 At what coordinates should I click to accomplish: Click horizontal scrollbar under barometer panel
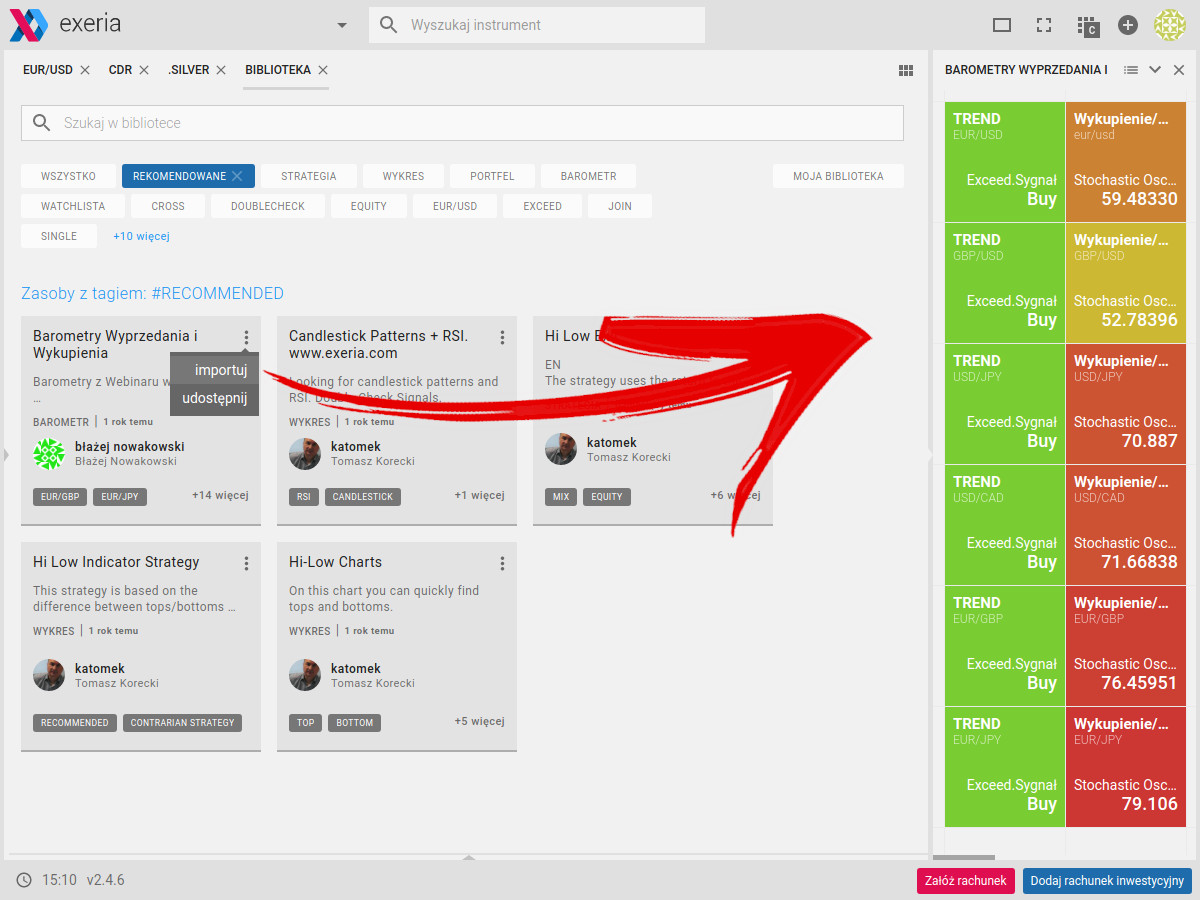[964, 857]
